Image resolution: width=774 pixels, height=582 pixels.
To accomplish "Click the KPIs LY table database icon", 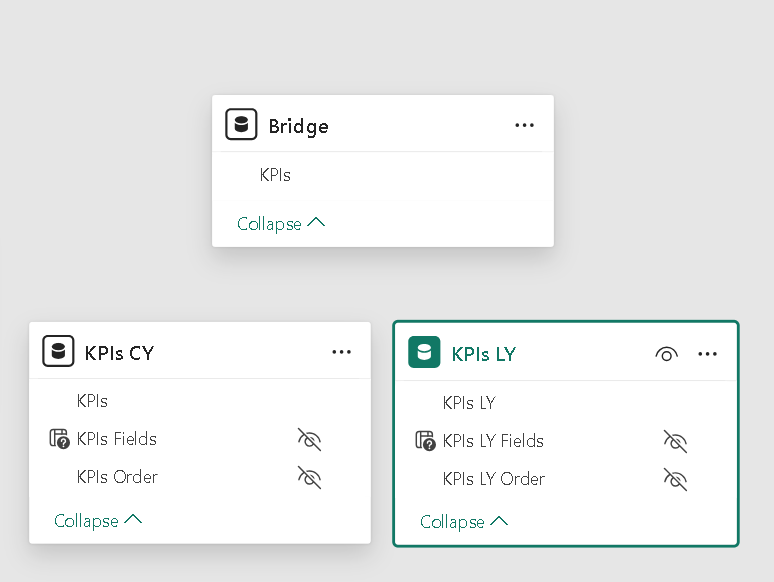I will 424,353.
